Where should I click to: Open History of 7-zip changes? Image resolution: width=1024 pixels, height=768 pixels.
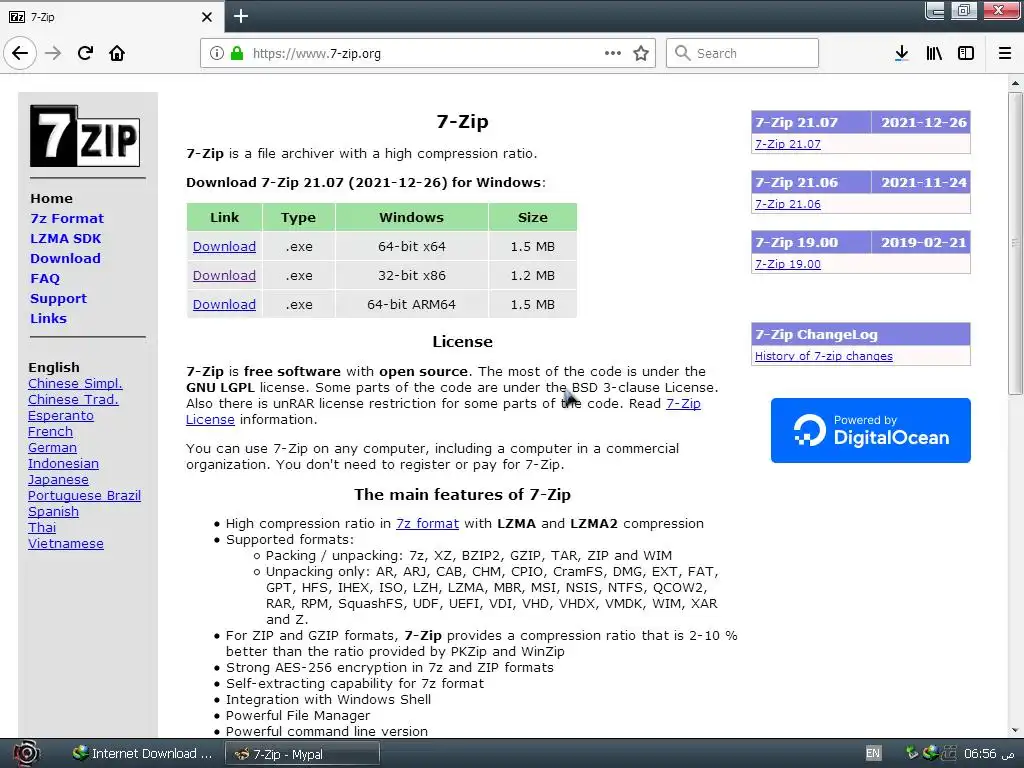point(824,356)
